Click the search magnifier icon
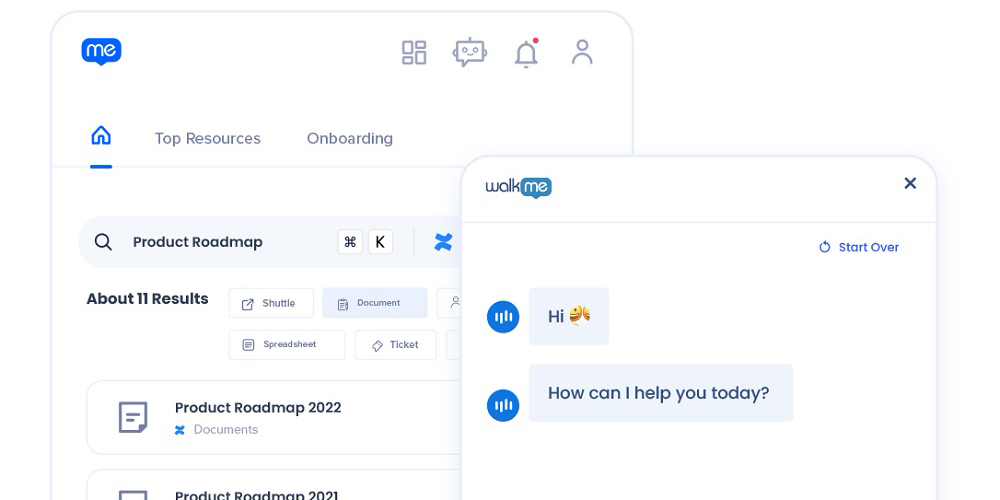The image size is (1000, 500). tap(103, 242)
